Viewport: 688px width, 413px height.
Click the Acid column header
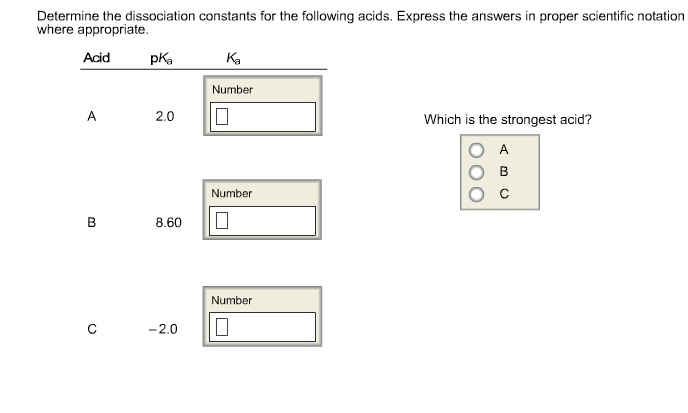tap(96, 57)
